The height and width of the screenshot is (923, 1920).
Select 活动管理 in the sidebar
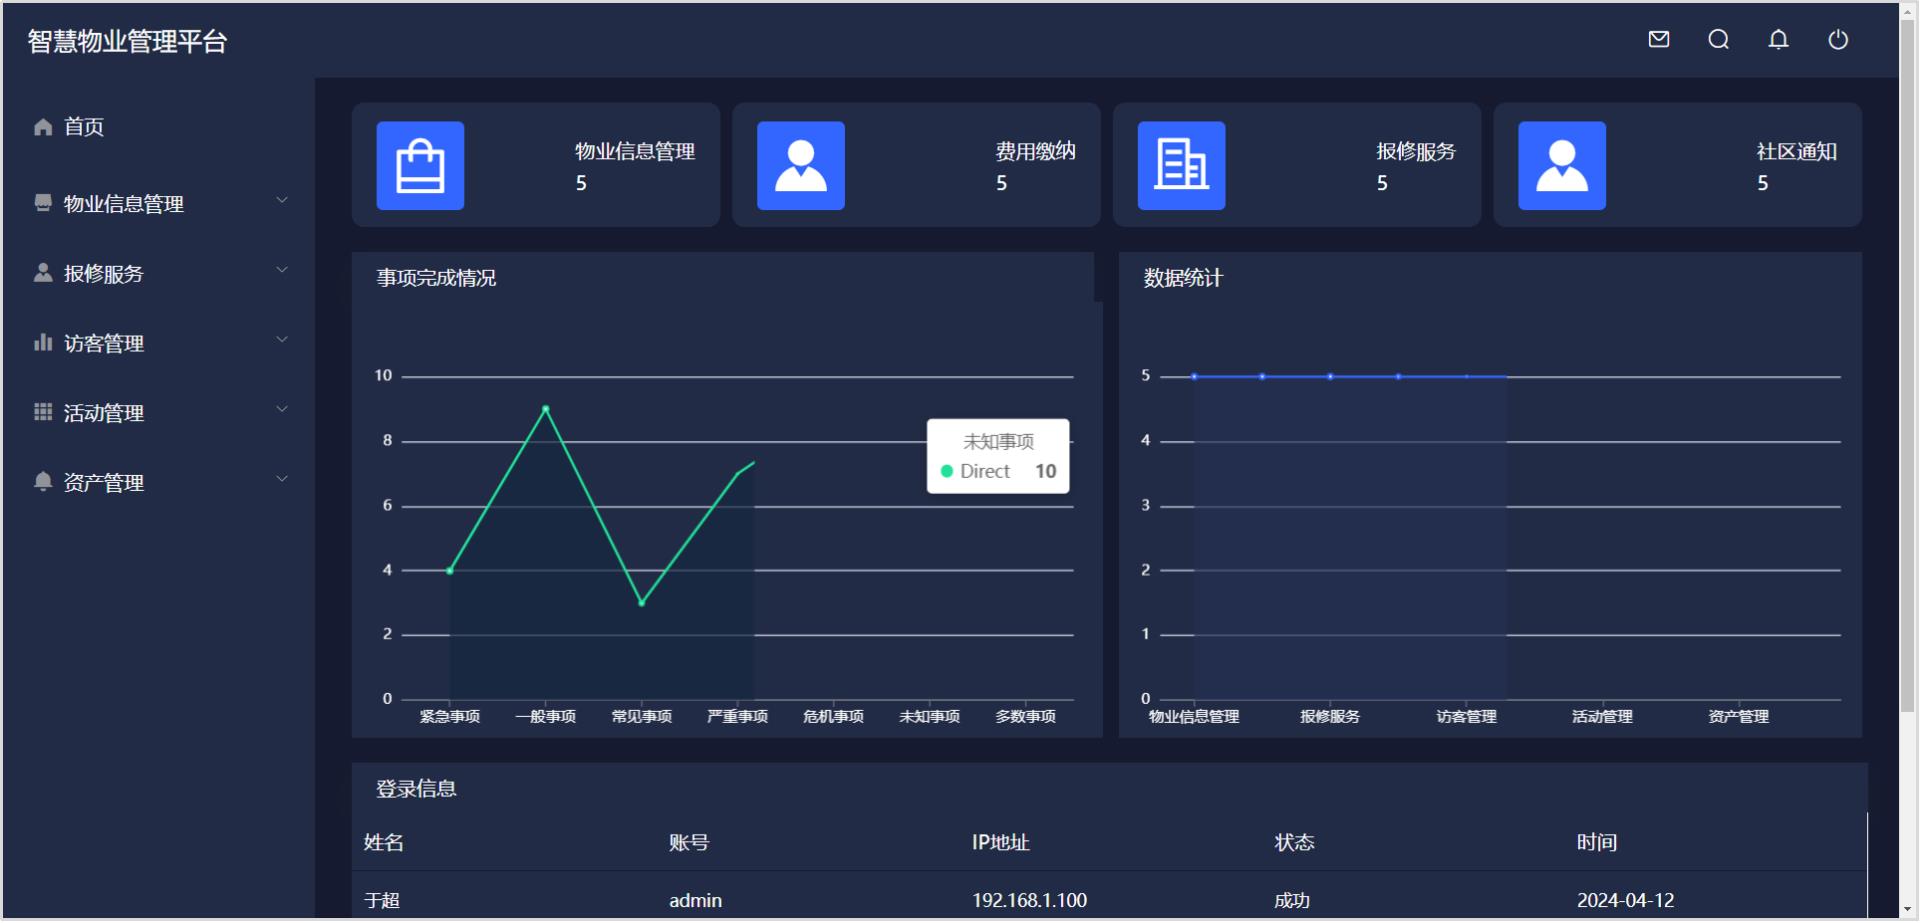(104, 412)
